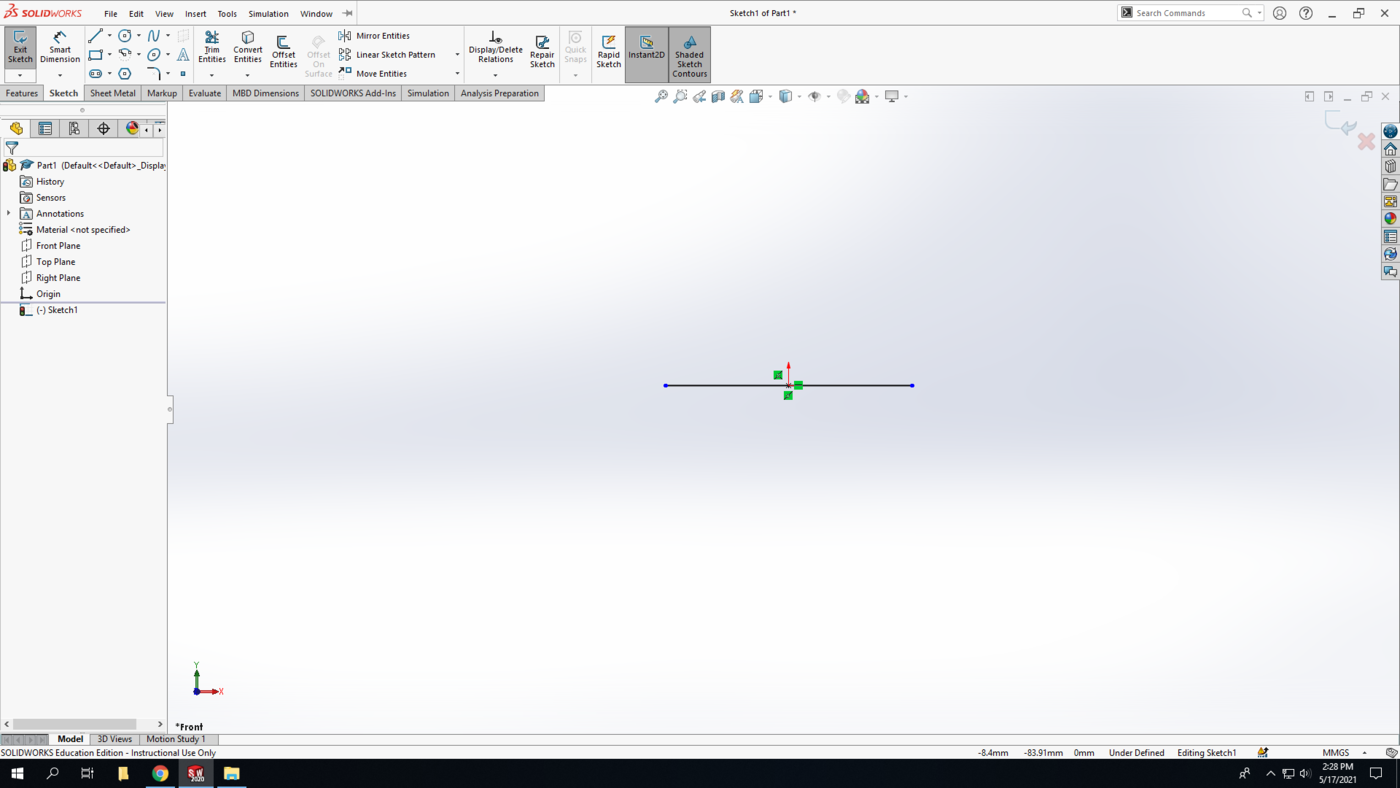Screen dimensions: 1400x788
Task: Open the Exit Sketch dropdown arrow
Action: [x=20, y=76]
